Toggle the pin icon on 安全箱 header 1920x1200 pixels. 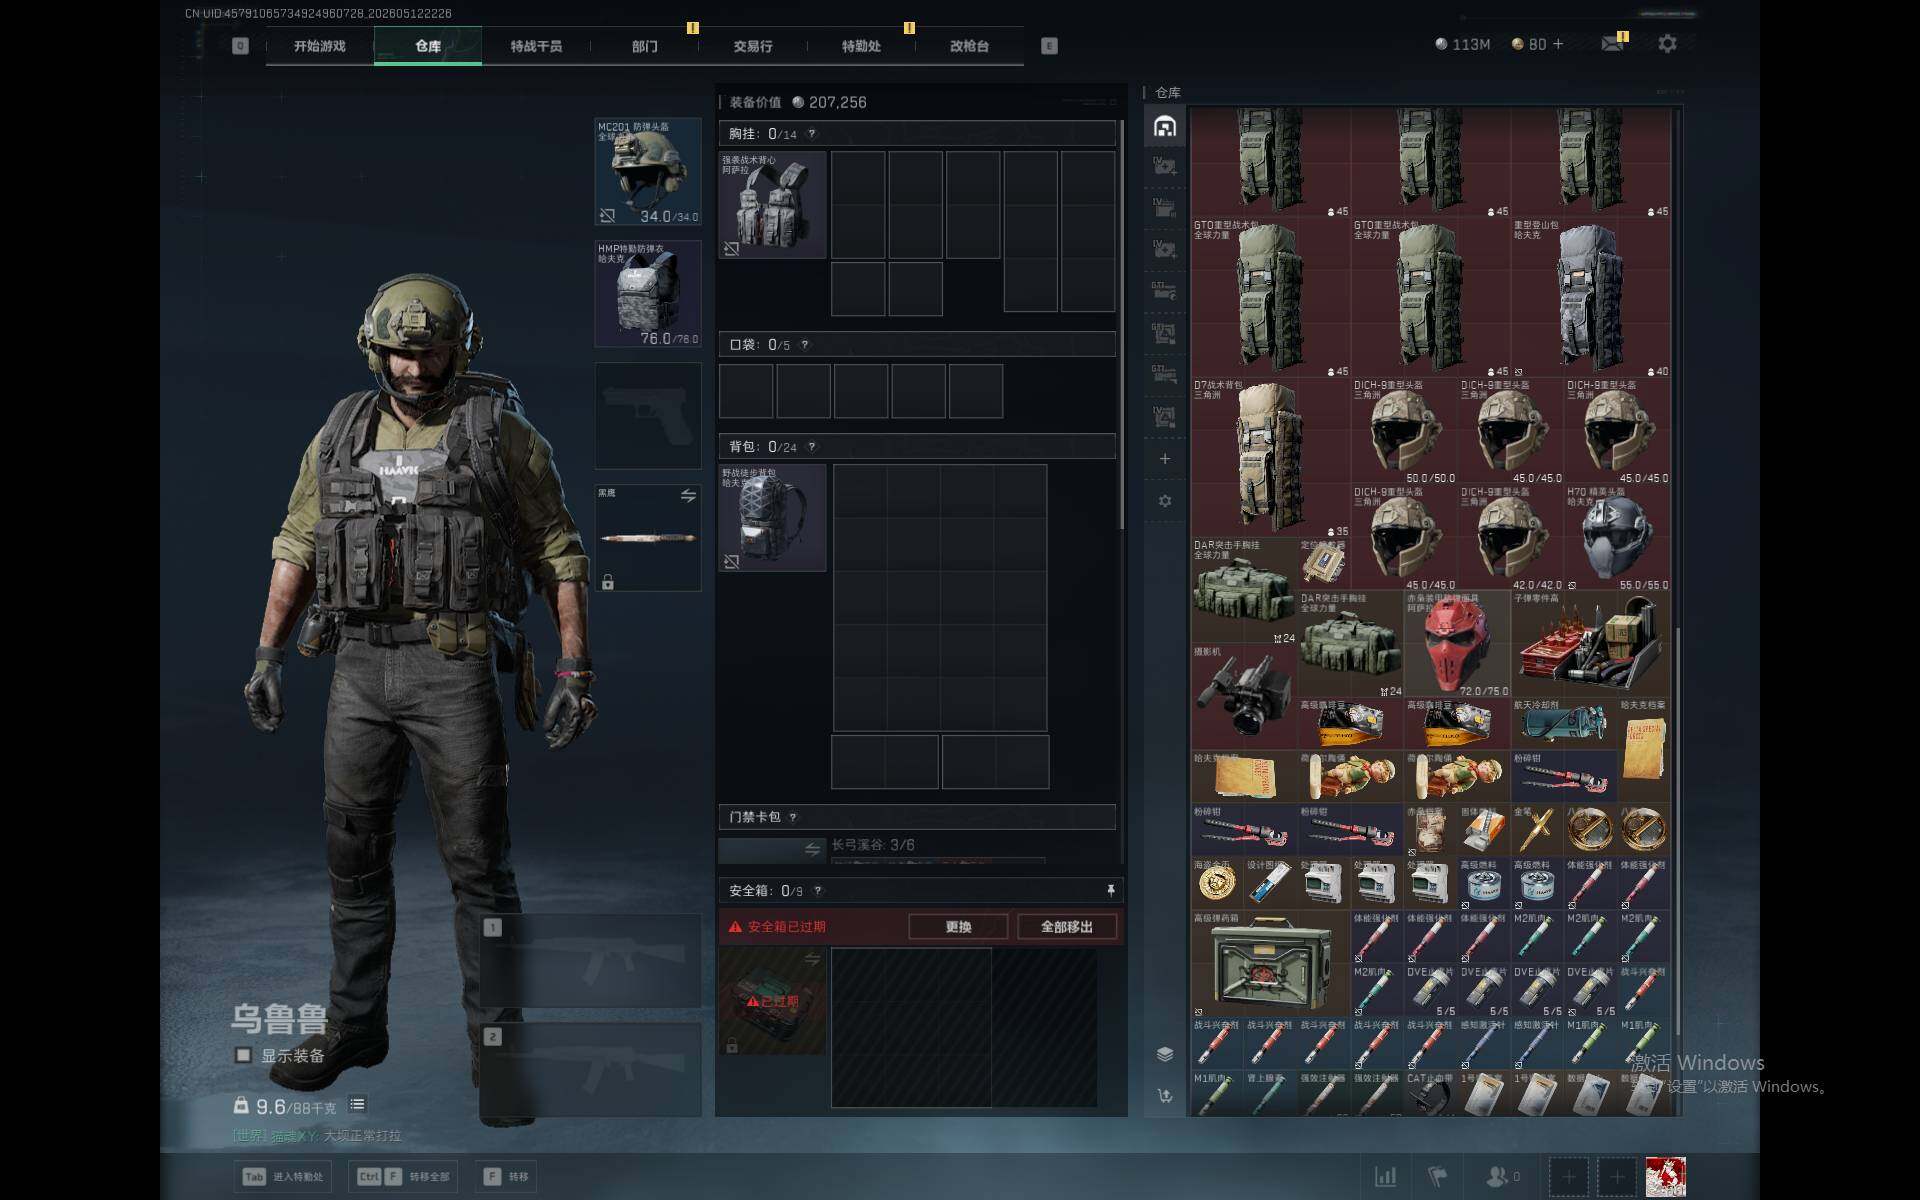point(1110,890)
